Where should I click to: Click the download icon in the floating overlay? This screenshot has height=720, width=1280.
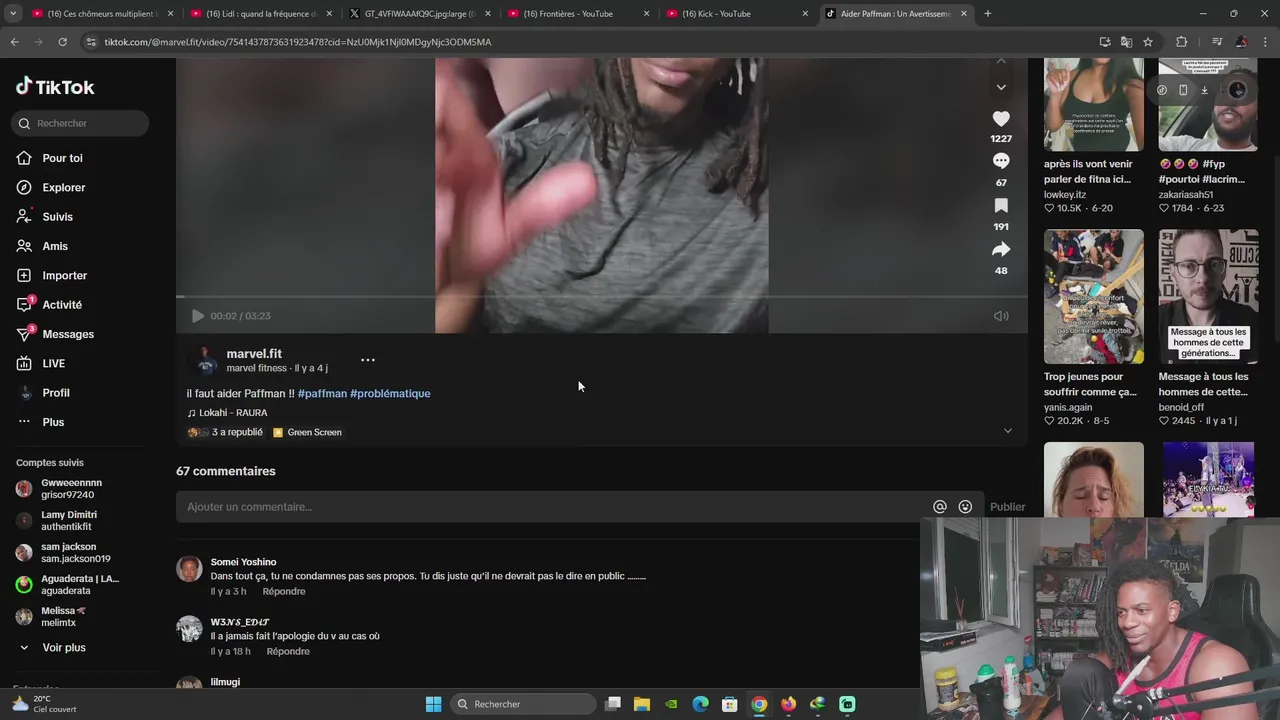(1205, 90)
